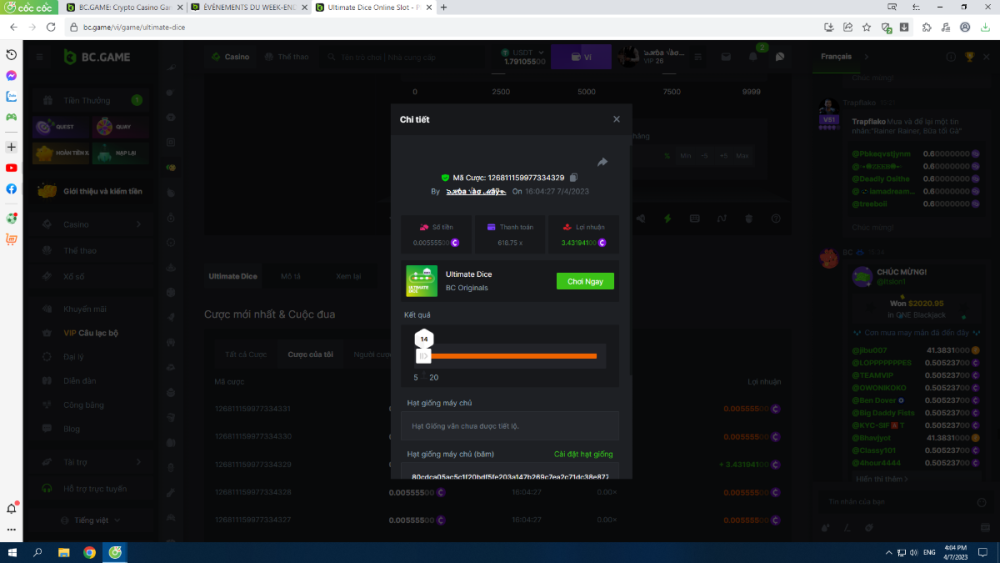Click the trophy icon in chat panel
1000x563 pixels.
pos(969,57)
